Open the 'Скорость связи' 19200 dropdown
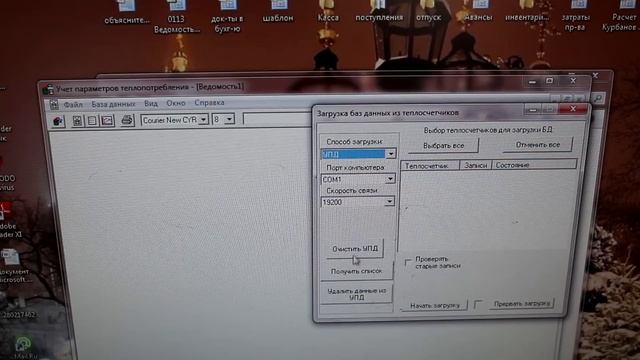 pyautogui.click(x=389, y=202)
